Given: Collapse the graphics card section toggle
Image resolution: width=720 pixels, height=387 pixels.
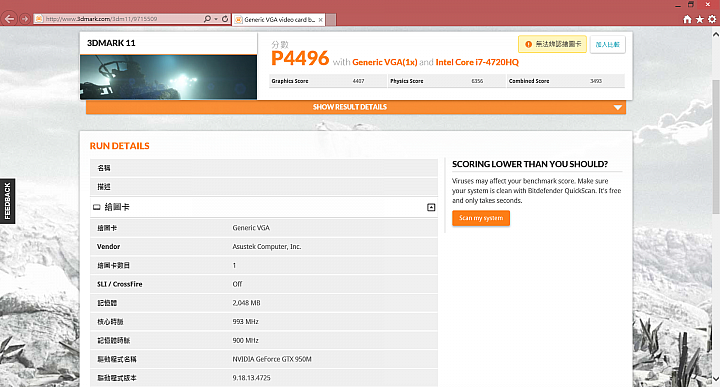Looking at the screenshot, I should (x=431, y=208).
